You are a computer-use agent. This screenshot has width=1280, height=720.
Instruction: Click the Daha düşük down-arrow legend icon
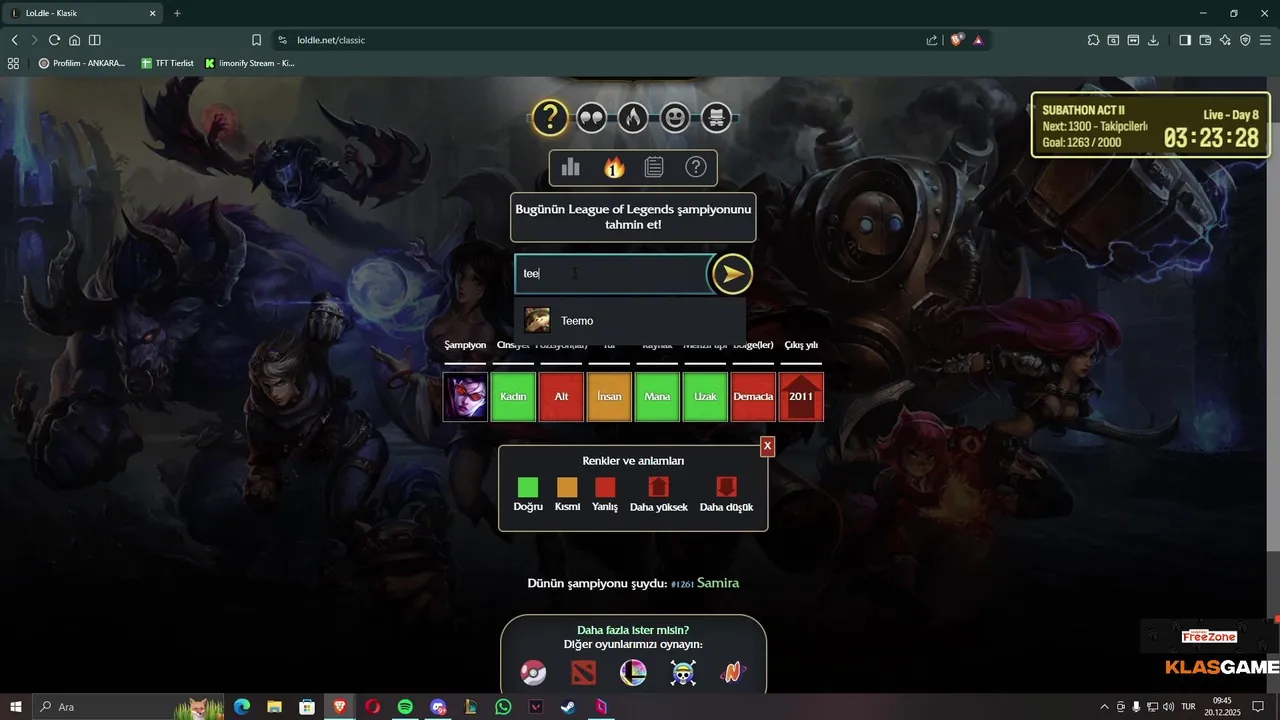coord(727,487)
